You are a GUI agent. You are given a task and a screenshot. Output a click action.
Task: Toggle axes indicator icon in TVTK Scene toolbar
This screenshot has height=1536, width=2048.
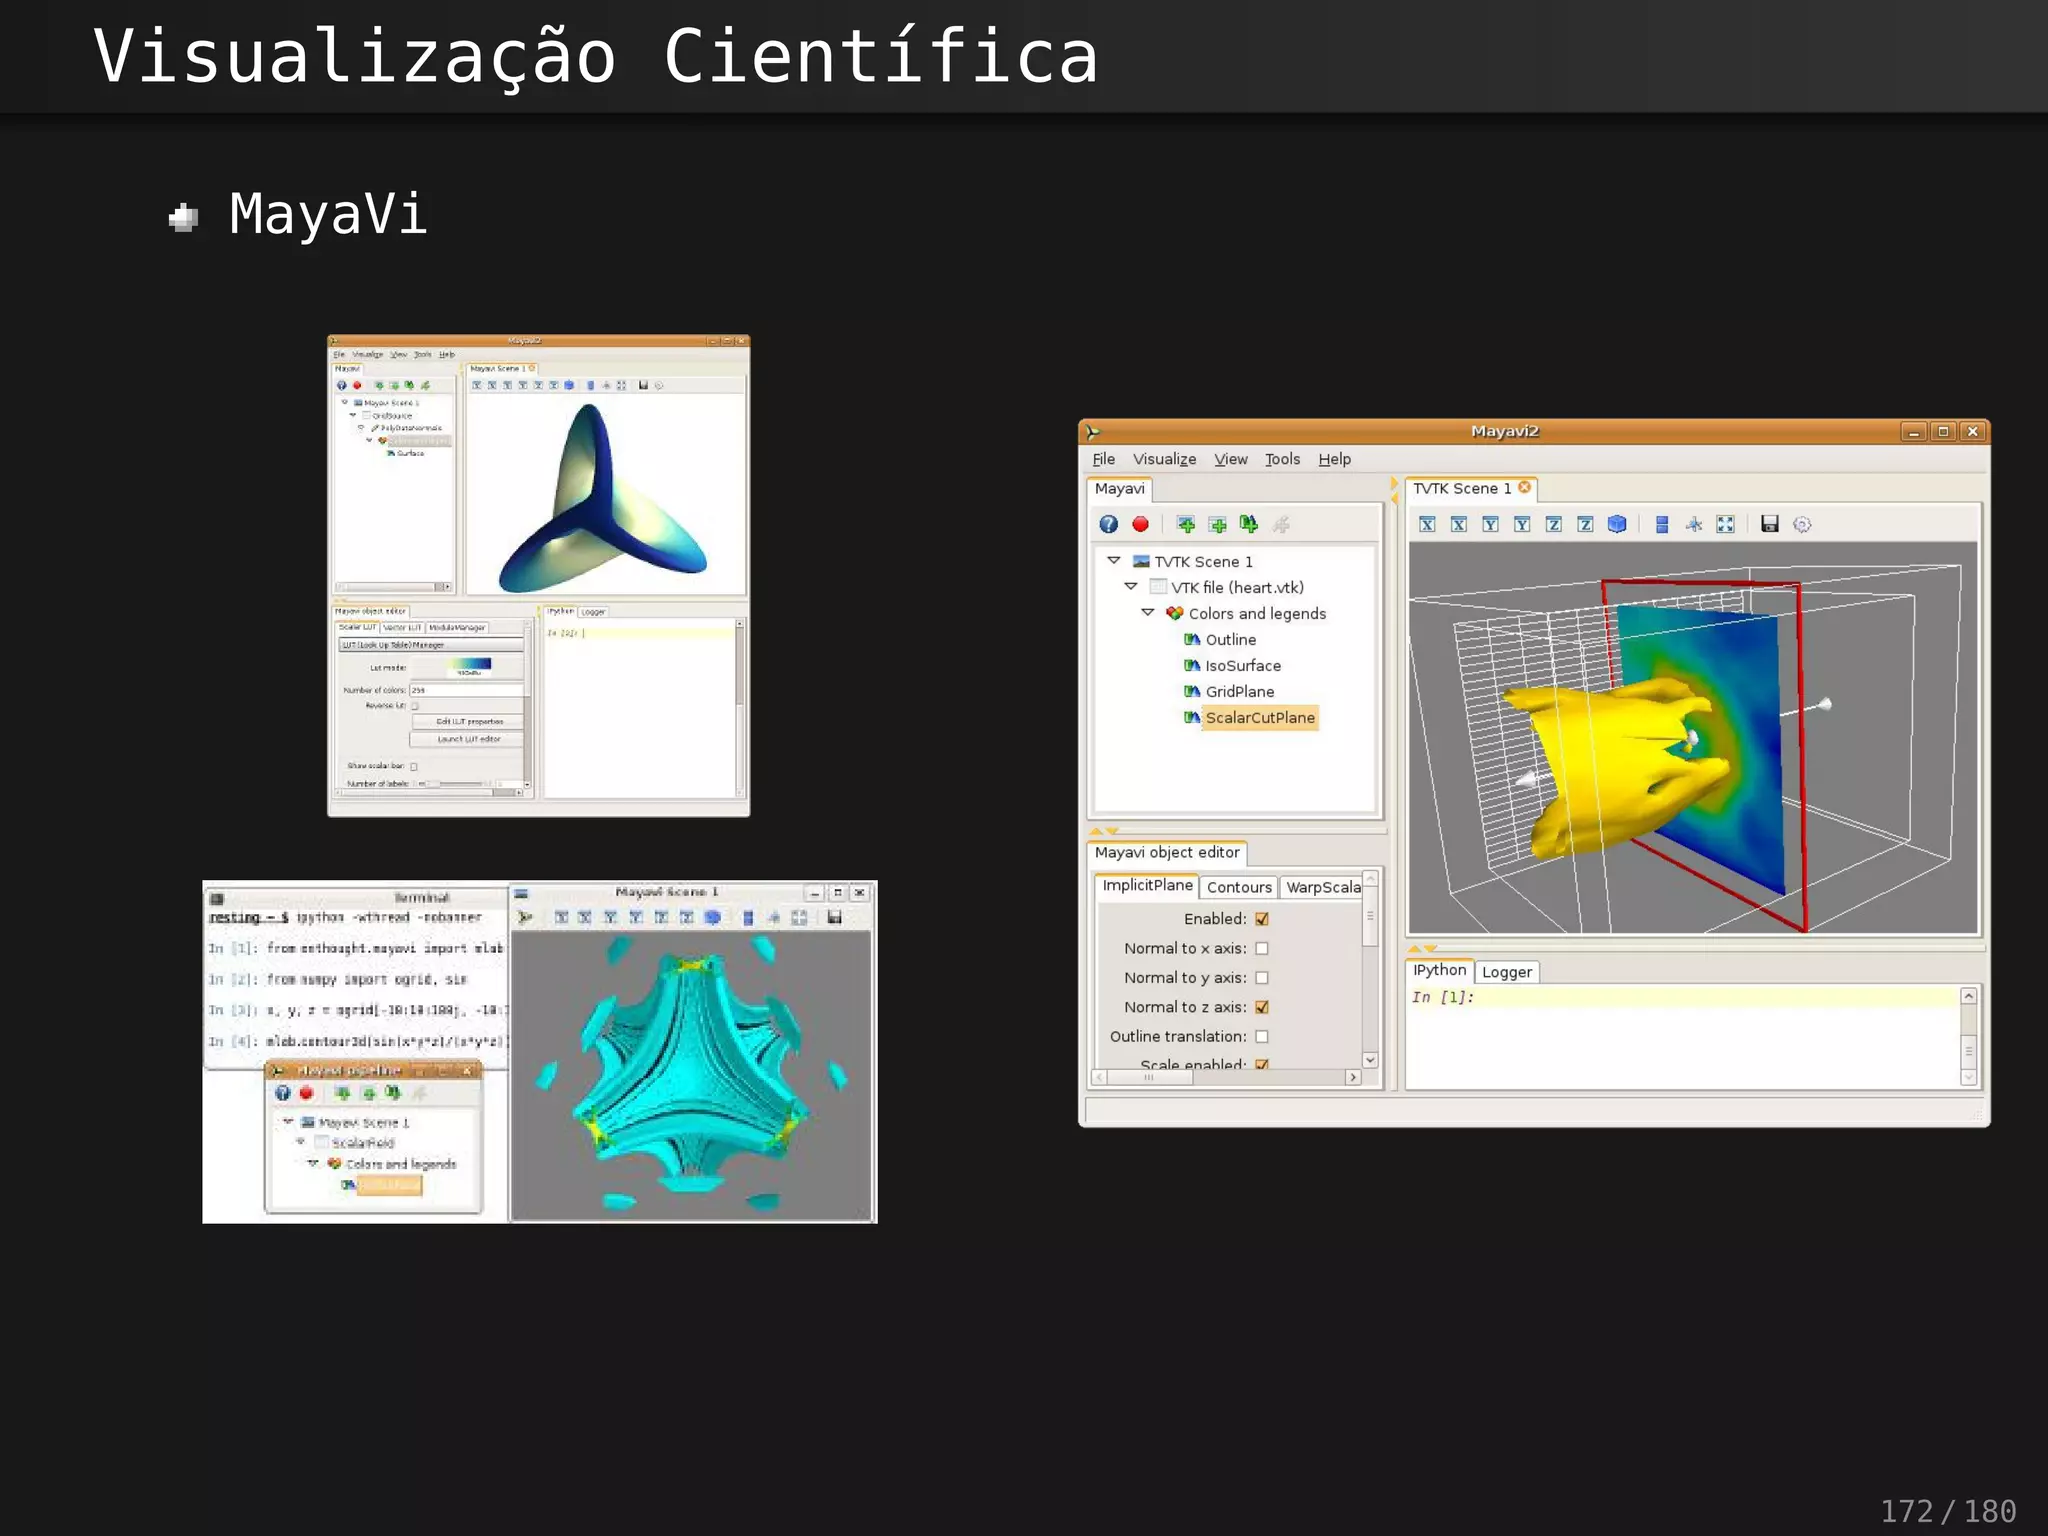pos(1694,524)
